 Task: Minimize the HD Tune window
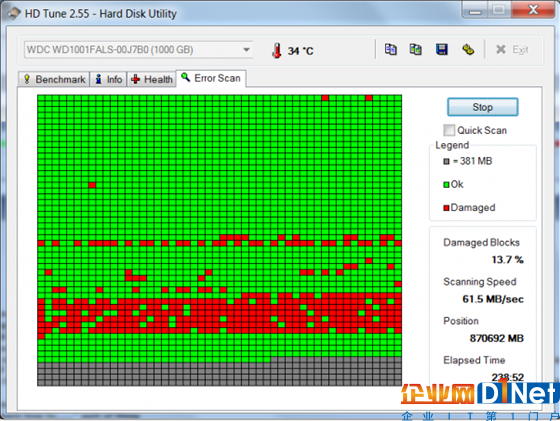(475, 10)
